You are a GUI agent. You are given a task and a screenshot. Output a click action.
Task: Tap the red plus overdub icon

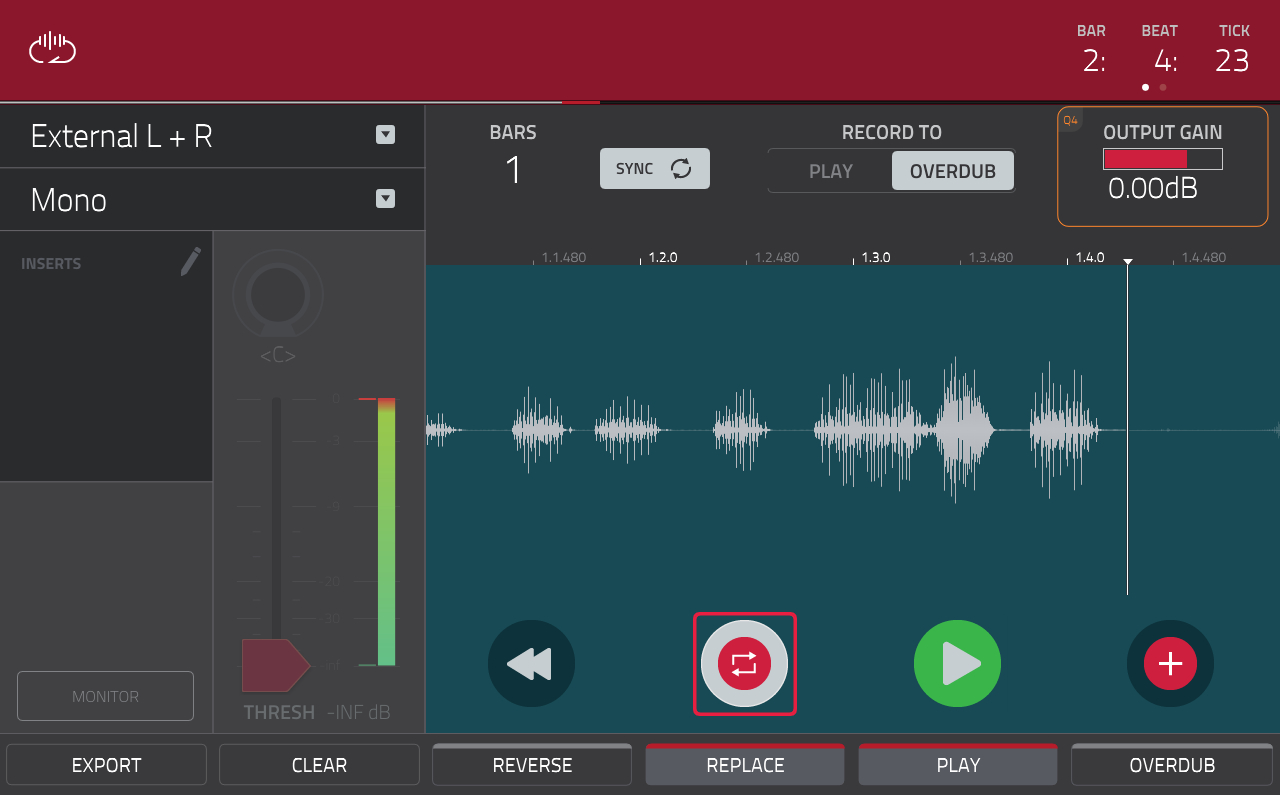point(1170,663)
